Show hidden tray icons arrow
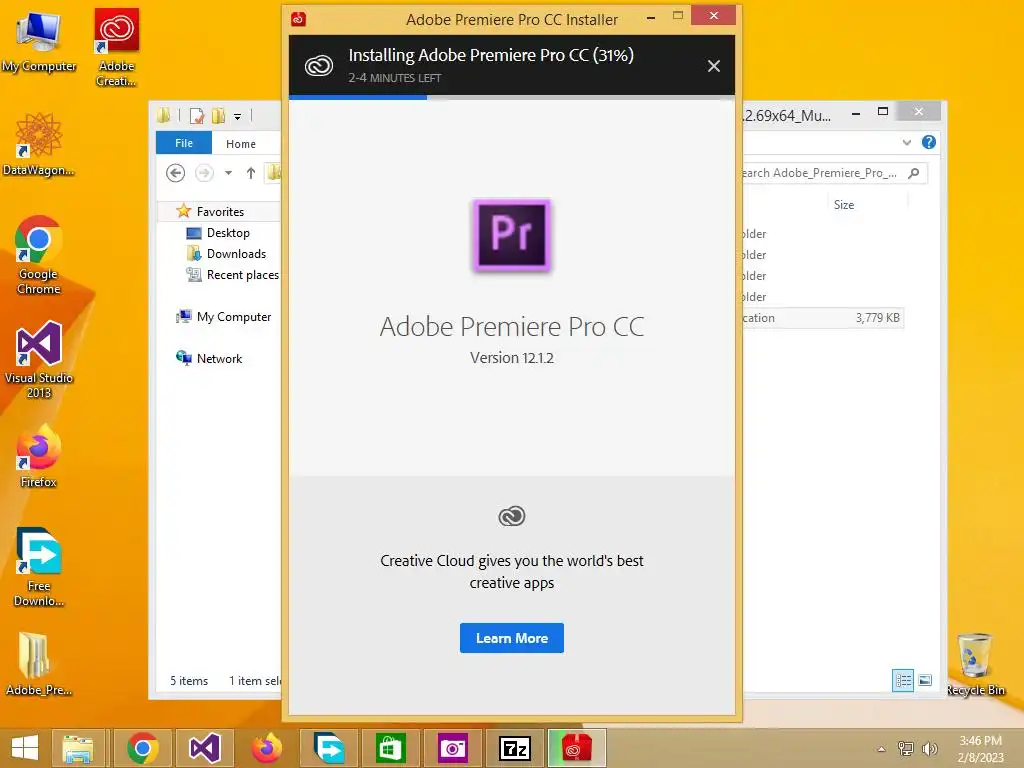 tap(882, 749)
